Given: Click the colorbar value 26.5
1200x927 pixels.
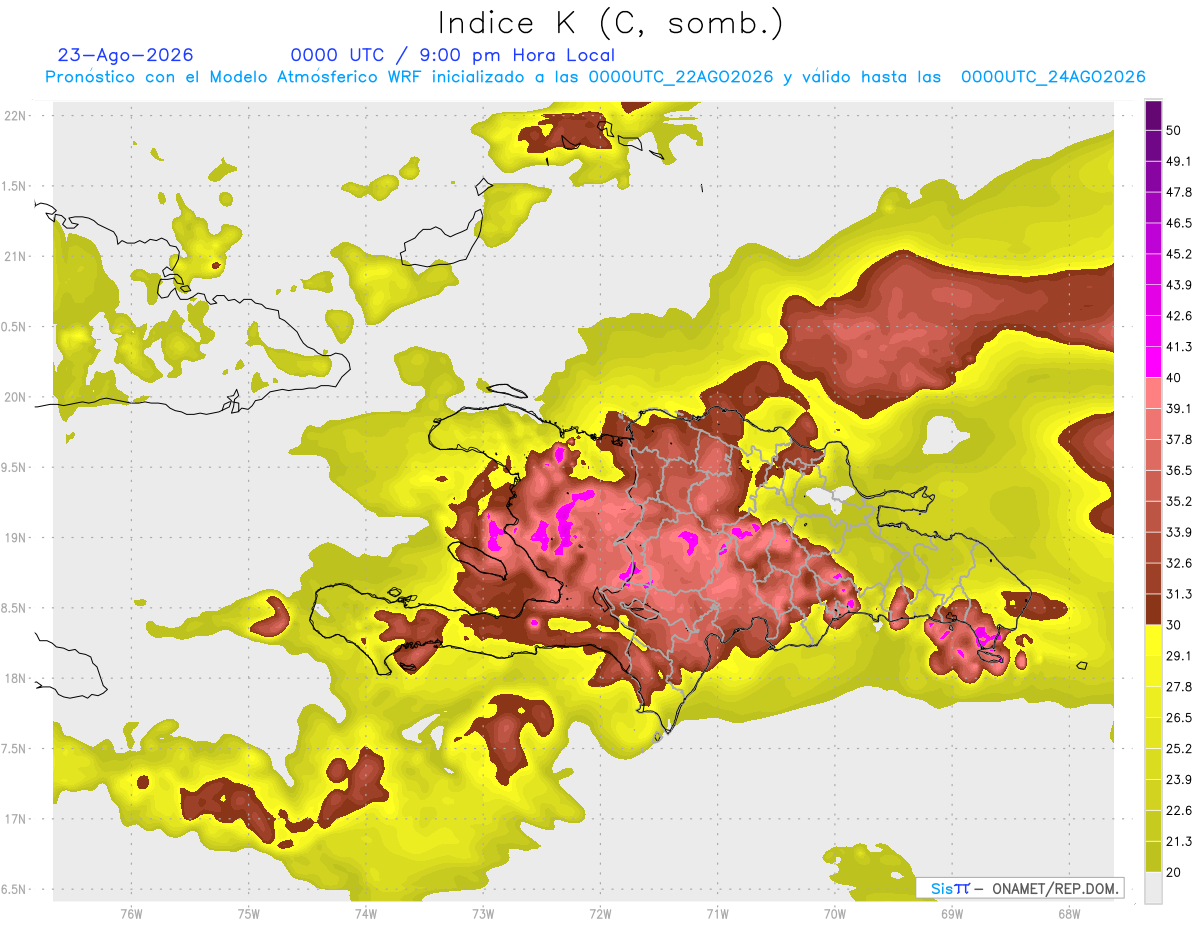Looking at the screenshot, I should pos(1178,718).
